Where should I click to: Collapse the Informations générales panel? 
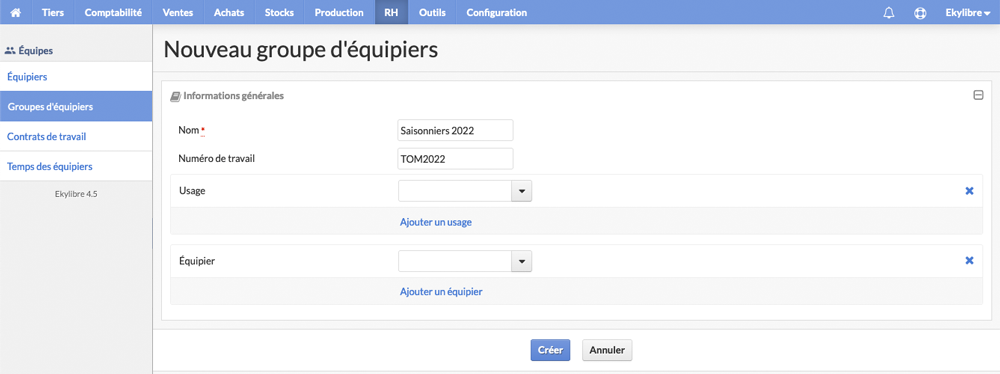point(978,96)
